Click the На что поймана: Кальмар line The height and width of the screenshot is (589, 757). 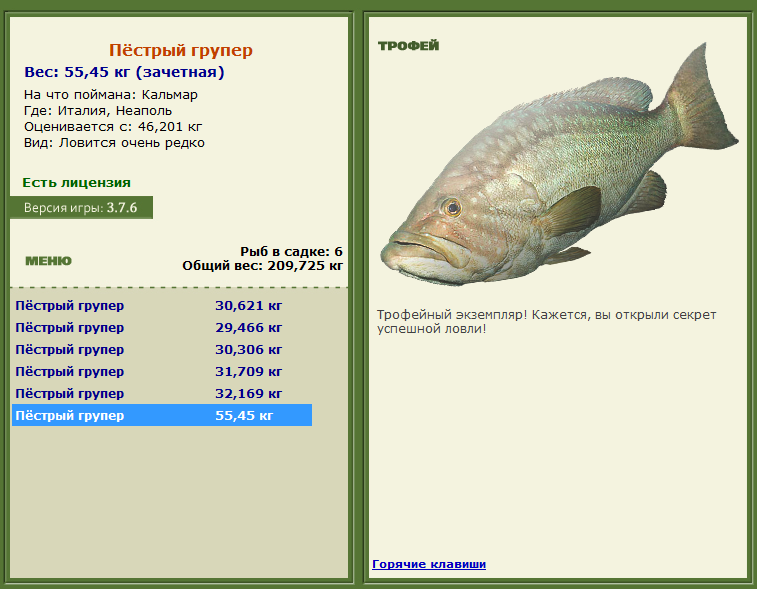tap(111, 95)
